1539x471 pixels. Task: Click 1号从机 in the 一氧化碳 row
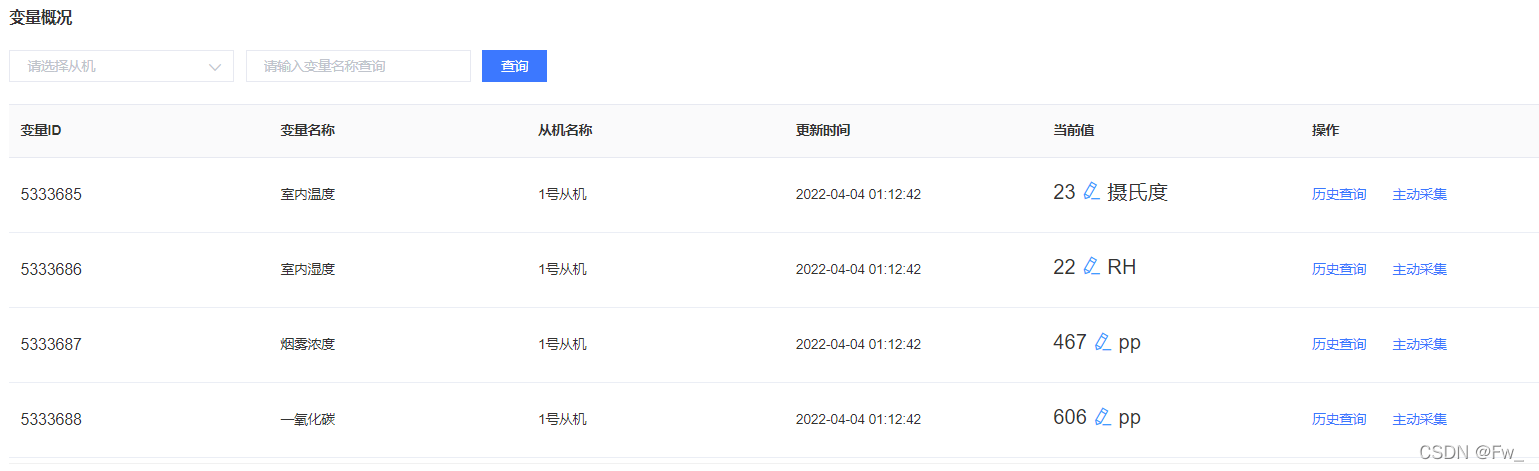[x=562, y=419]
